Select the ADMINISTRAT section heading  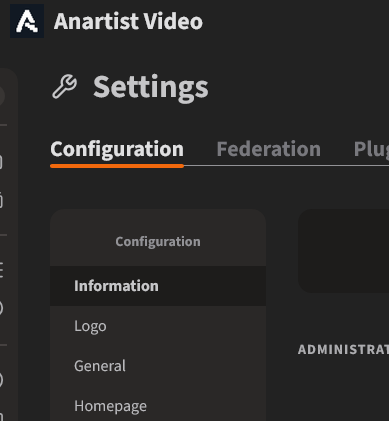point(343,350)
